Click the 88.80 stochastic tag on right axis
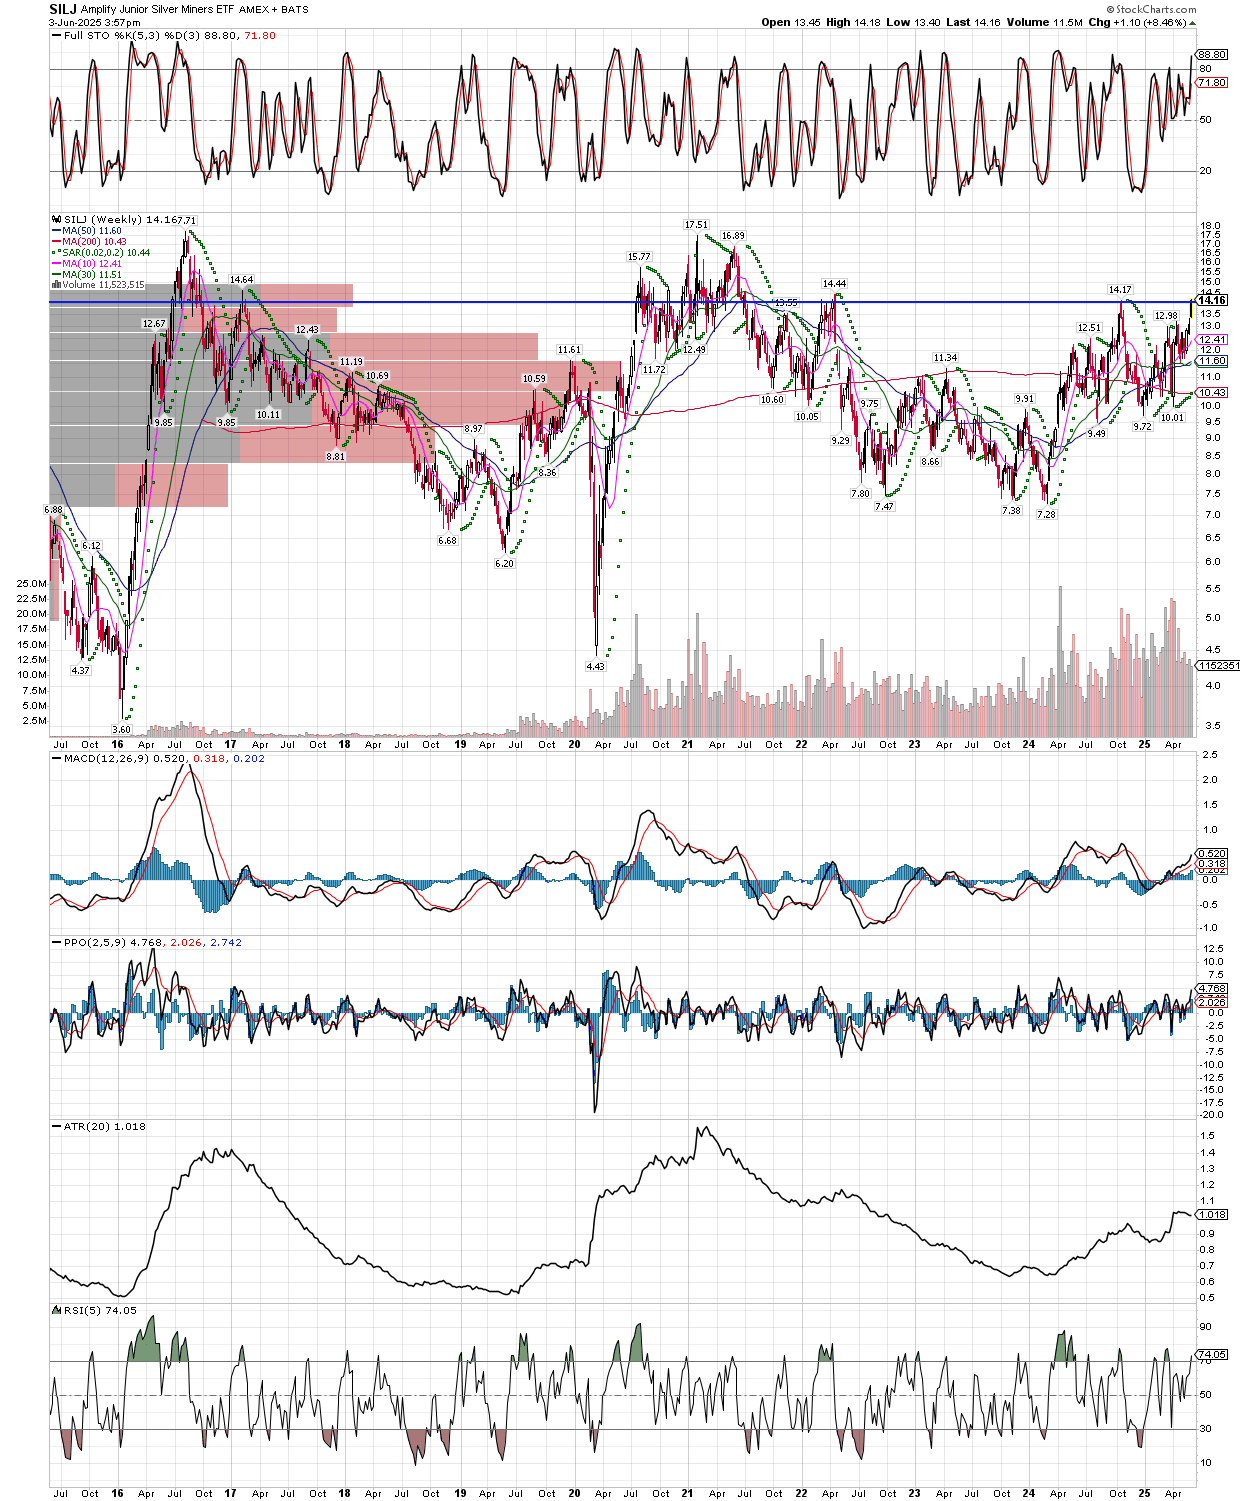The width and height of the screenshot is (1240, 1501). (x=1211, y=55)
